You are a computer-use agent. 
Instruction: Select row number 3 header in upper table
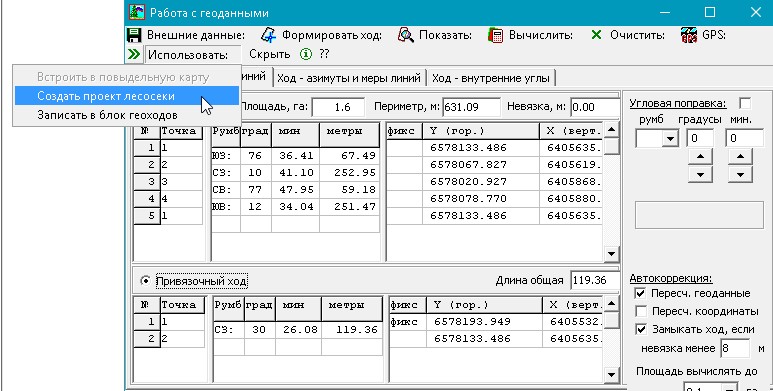pyautogui.click(x=147, y=182)
